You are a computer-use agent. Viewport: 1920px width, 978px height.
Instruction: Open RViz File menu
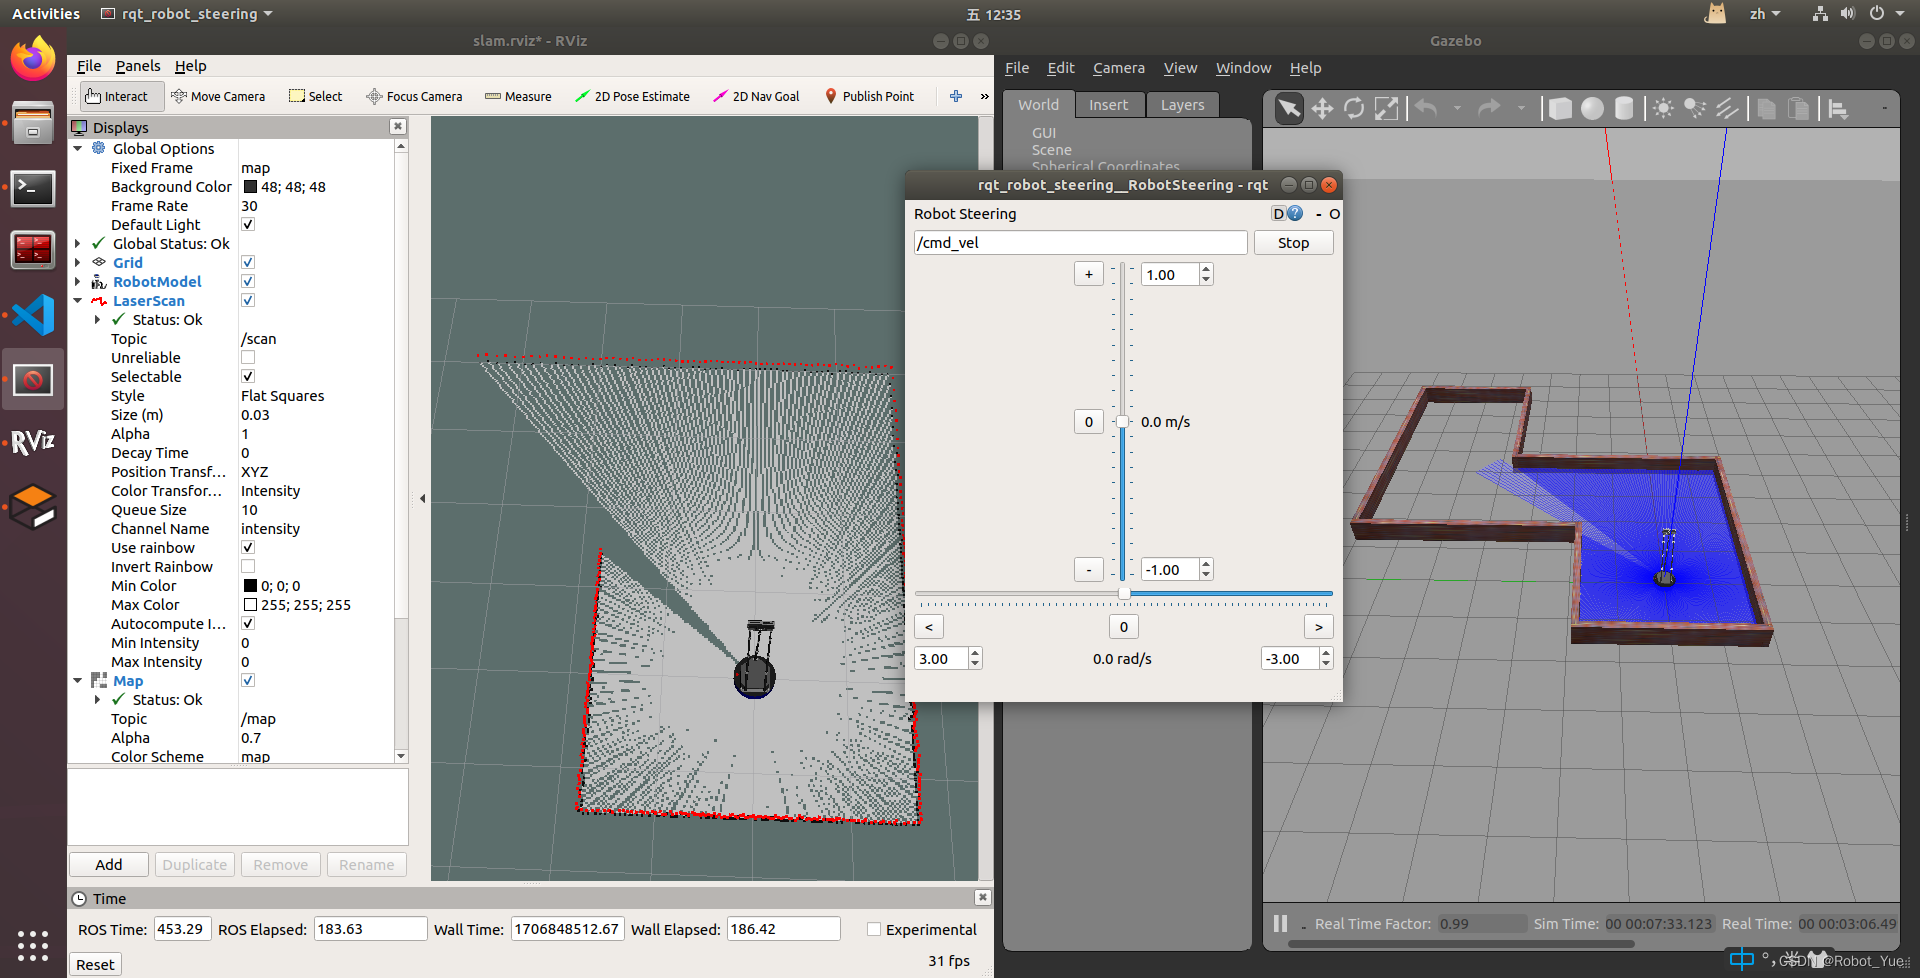(89, 66)
